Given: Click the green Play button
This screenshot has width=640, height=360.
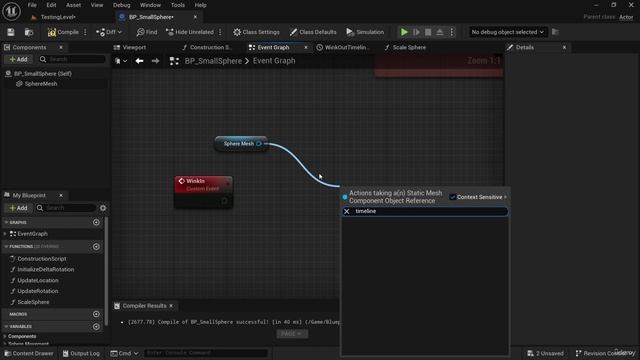Looking at the screenshot, I should 404,32.
